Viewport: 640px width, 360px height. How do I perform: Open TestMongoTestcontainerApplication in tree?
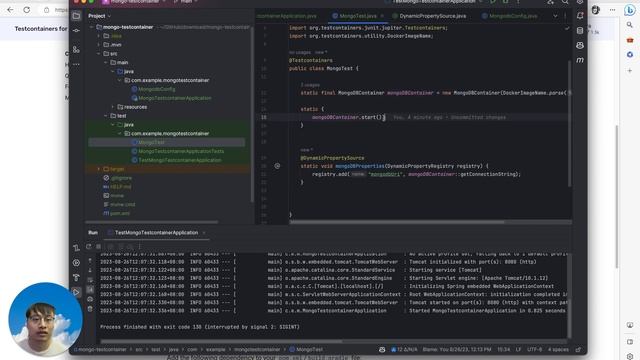tap(176, 160)
